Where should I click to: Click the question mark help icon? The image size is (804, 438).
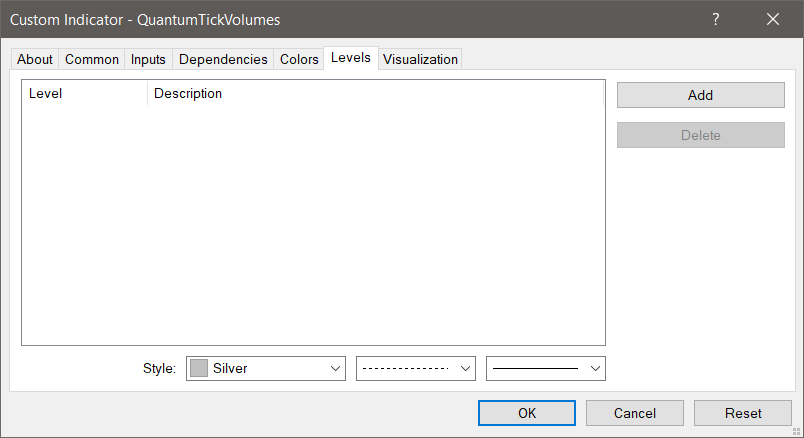coord(716,19)
